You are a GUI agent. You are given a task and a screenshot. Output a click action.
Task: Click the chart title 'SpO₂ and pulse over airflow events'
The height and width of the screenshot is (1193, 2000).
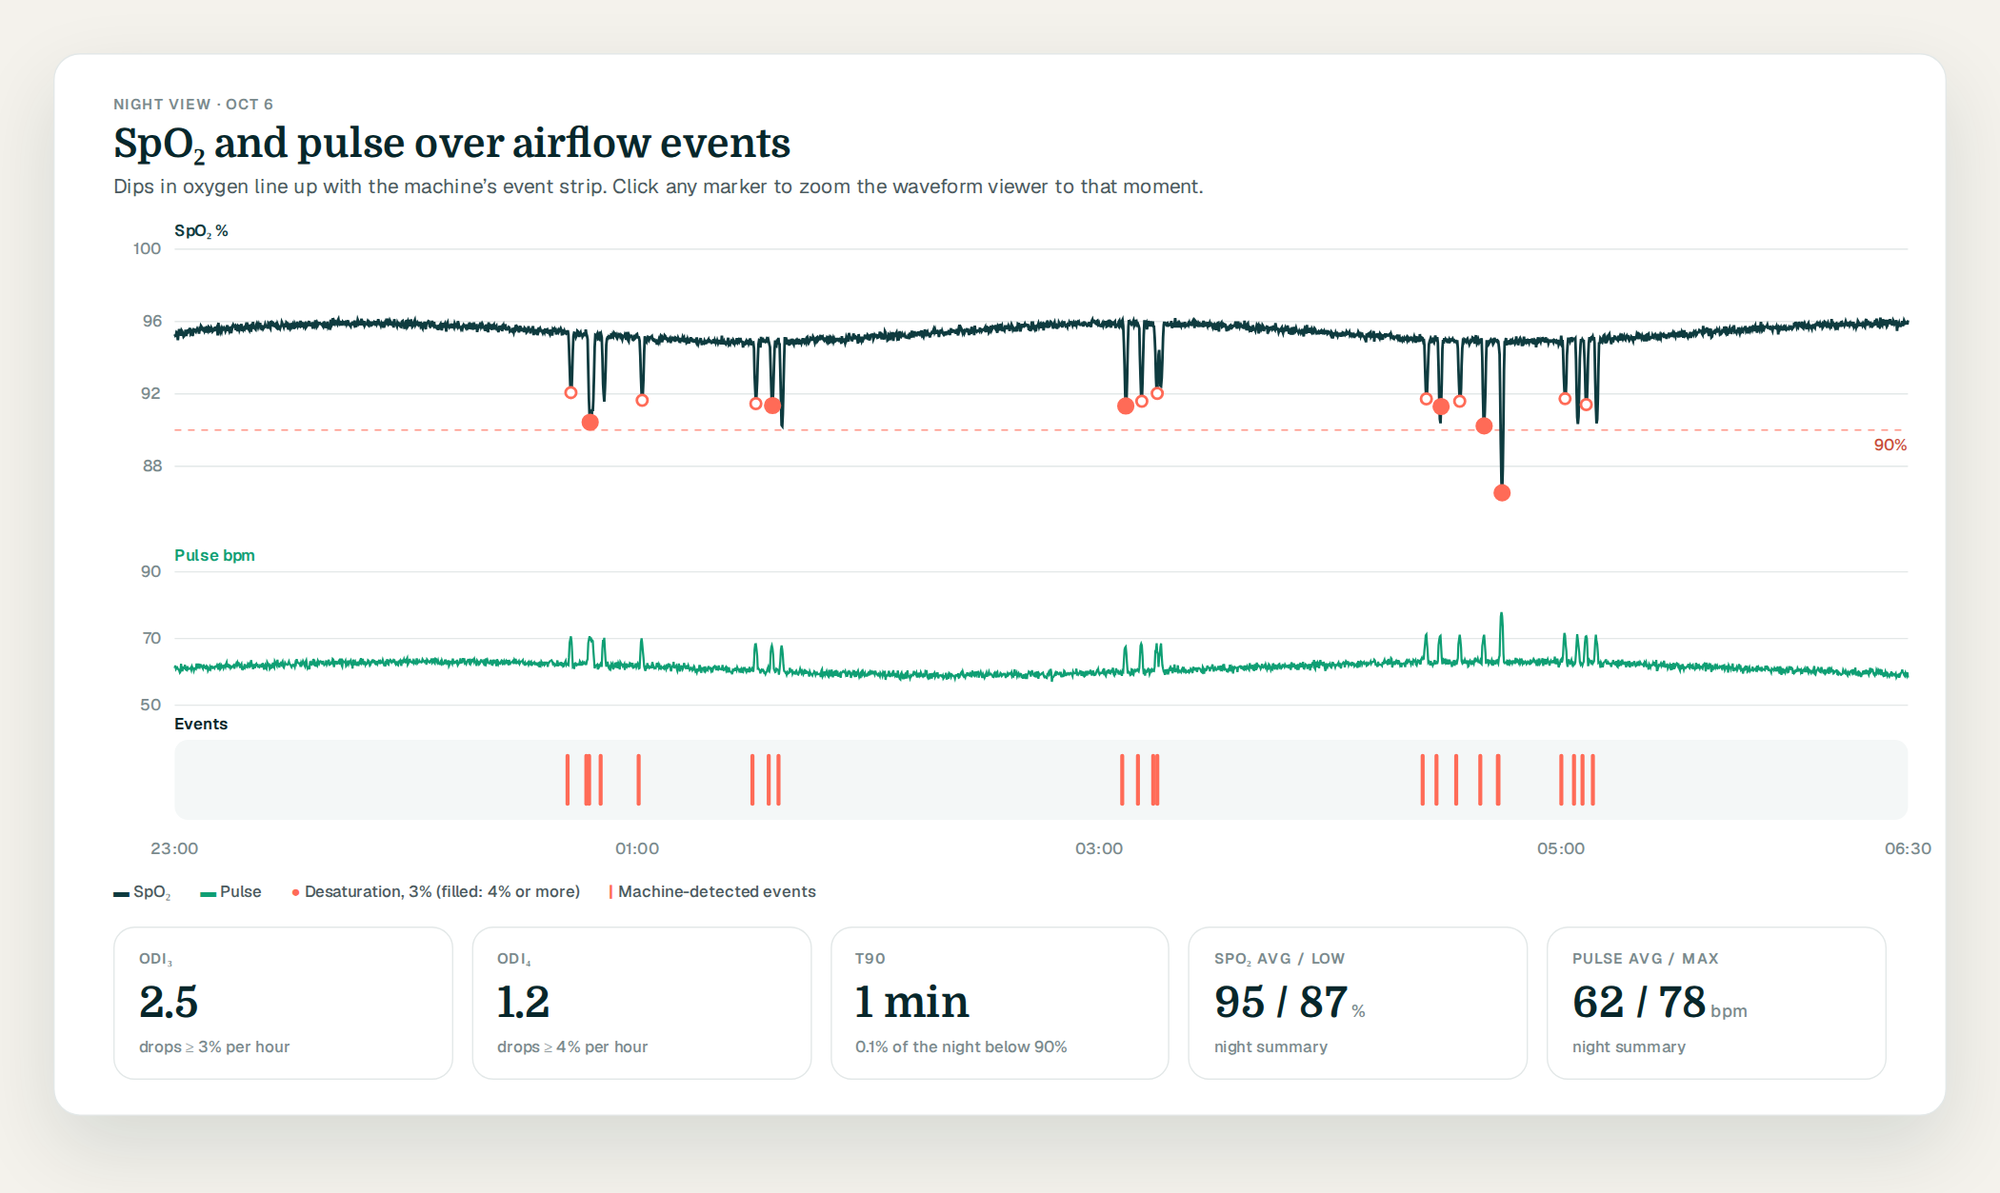click(x=452, y=143)
